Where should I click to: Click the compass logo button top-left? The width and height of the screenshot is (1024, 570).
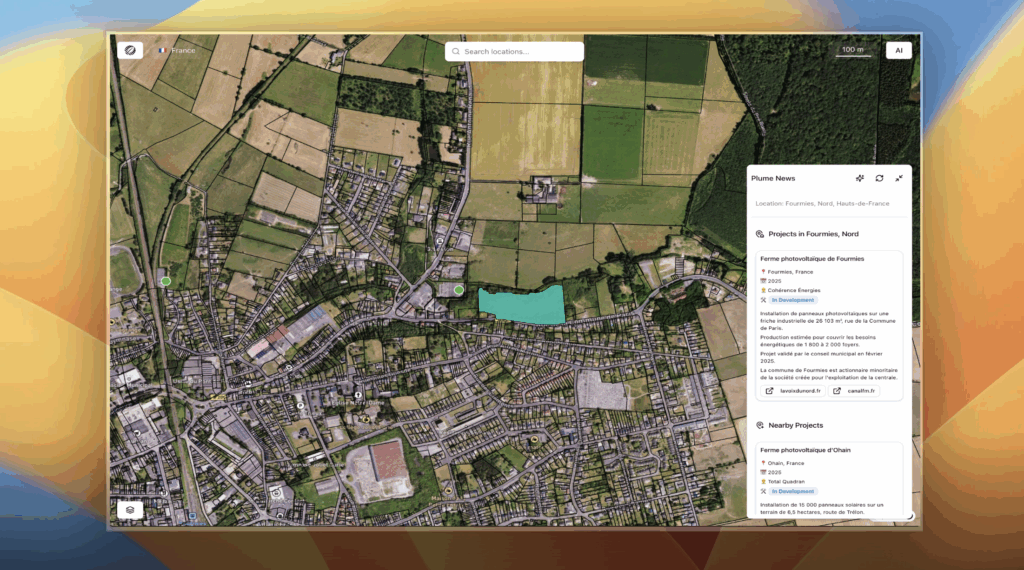(x=130, y=50)
